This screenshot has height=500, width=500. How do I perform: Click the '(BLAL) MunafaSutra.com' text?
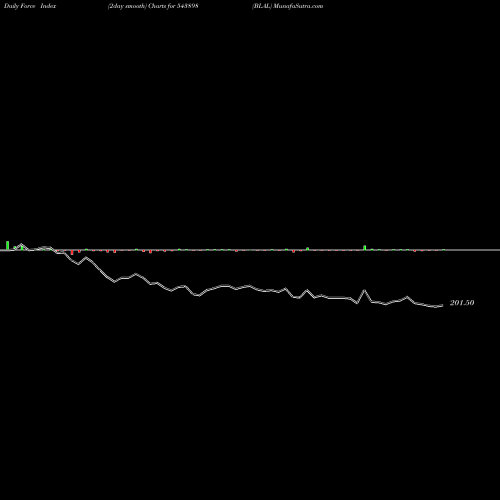tap(288, 6)
